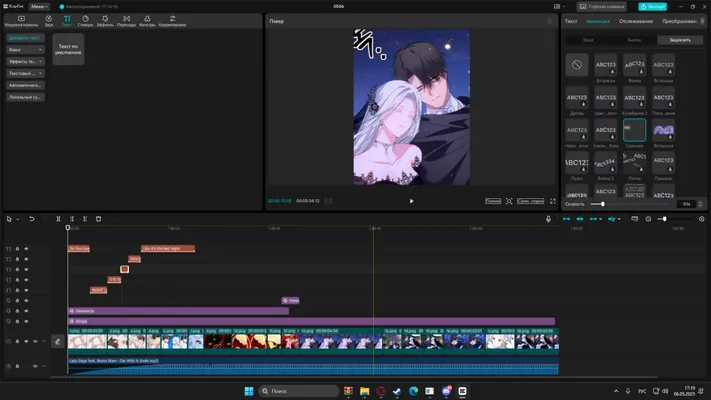Play the preview with the play button
The width and height of the screenshot is (711, 400).
click(x=411, y=201)
